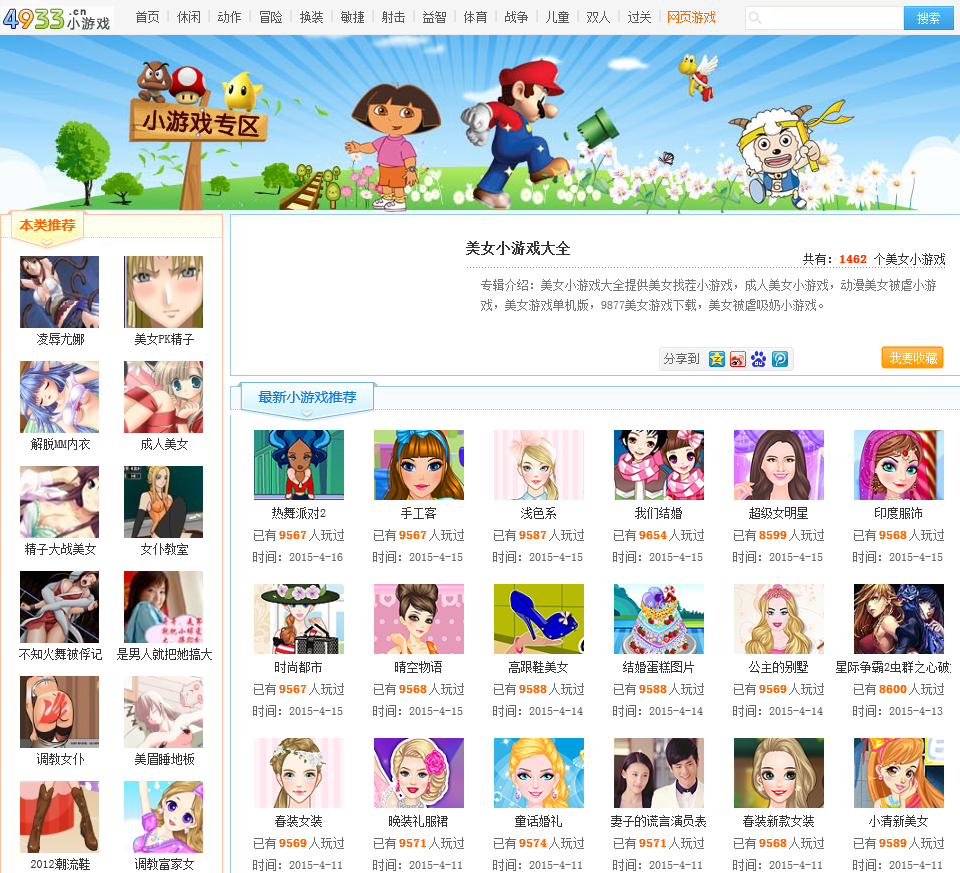Screen dimensions: 960x873
Task: Open the 动作 category
Action: pyautogui.click(x=229, y=18)
